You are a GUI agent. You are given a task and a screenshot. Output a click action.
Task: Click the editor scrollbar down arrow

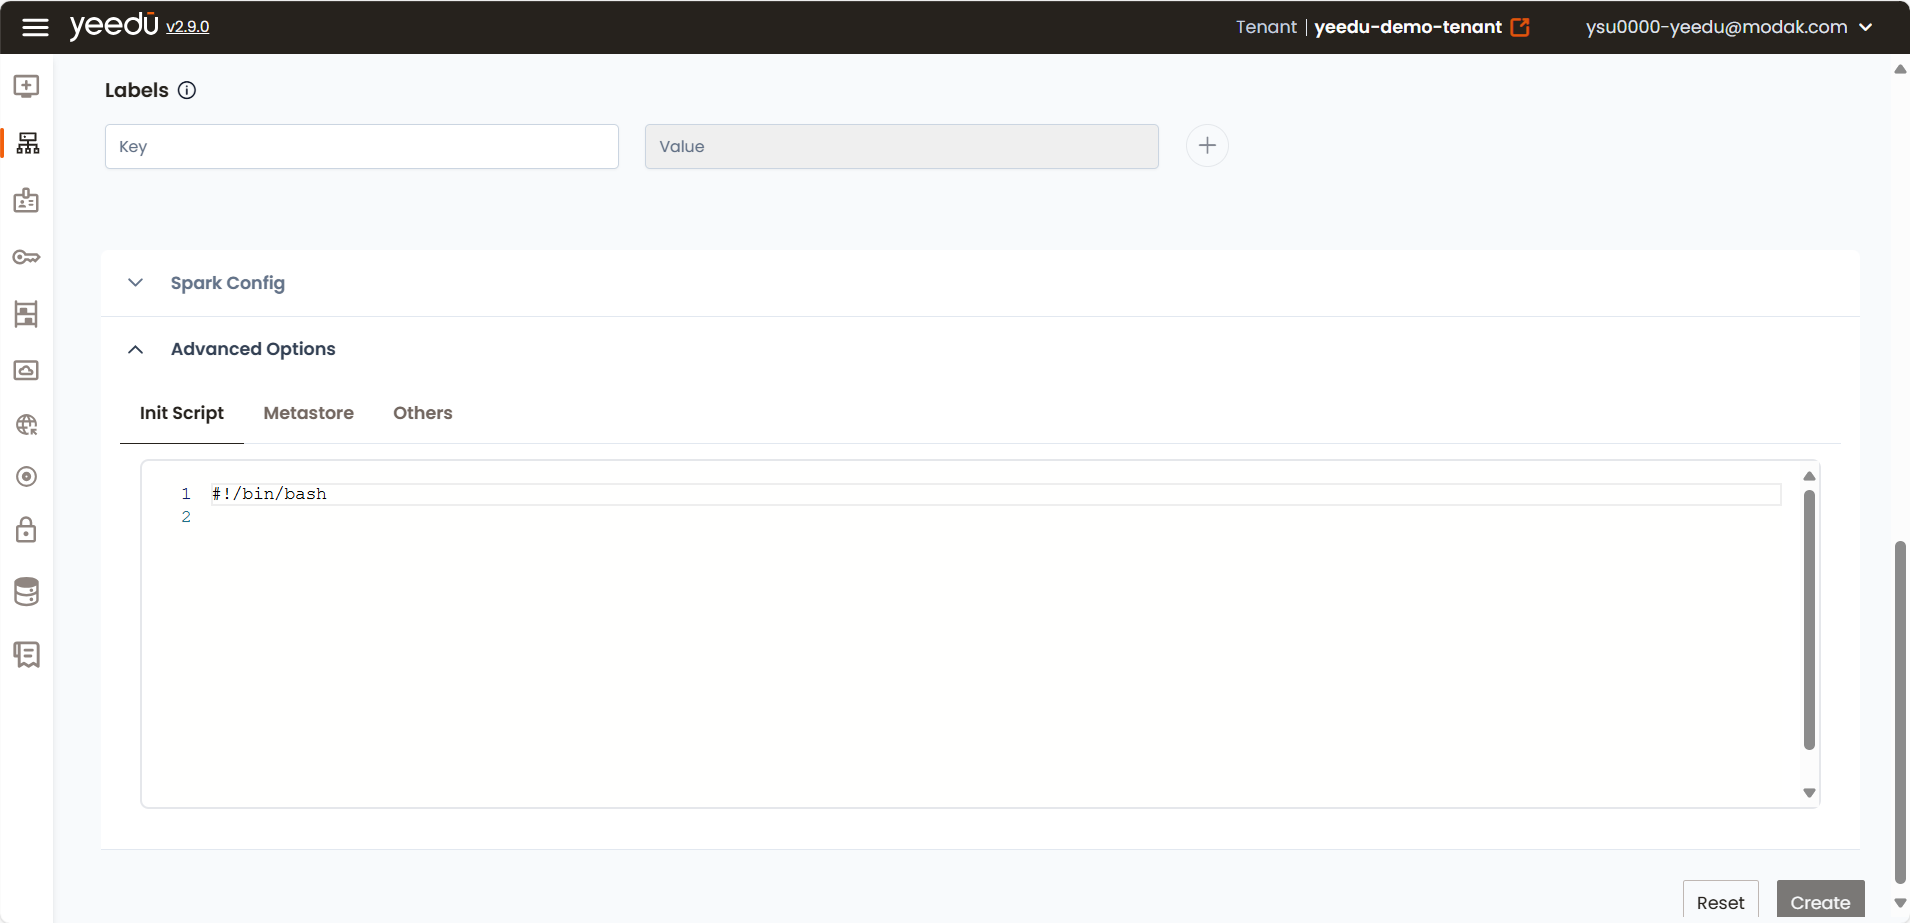1809,793
